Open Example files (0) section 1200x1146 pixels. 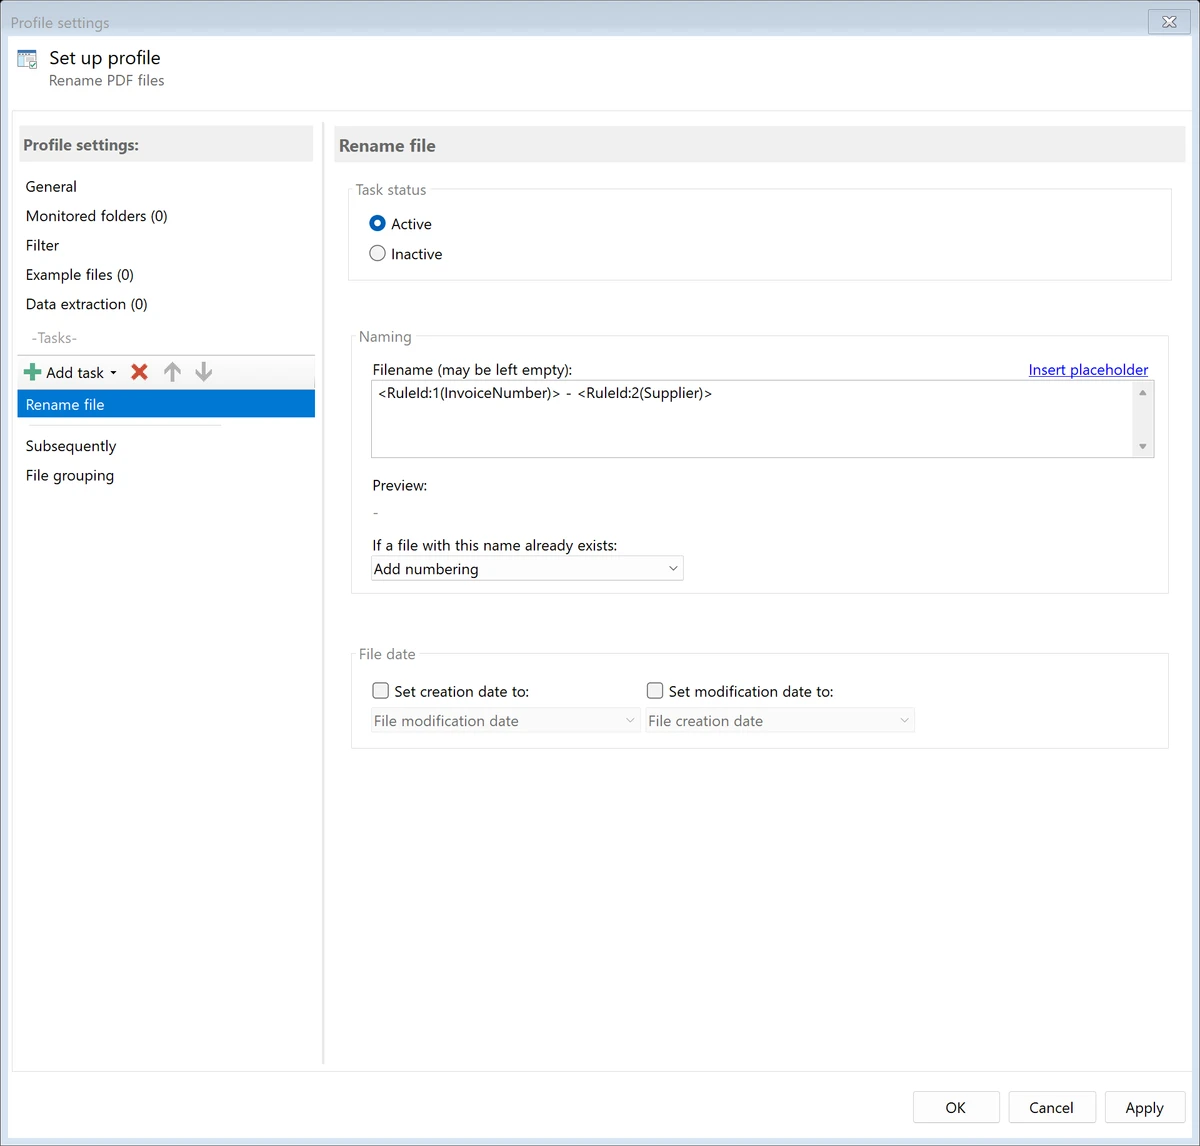coord(80,275)
